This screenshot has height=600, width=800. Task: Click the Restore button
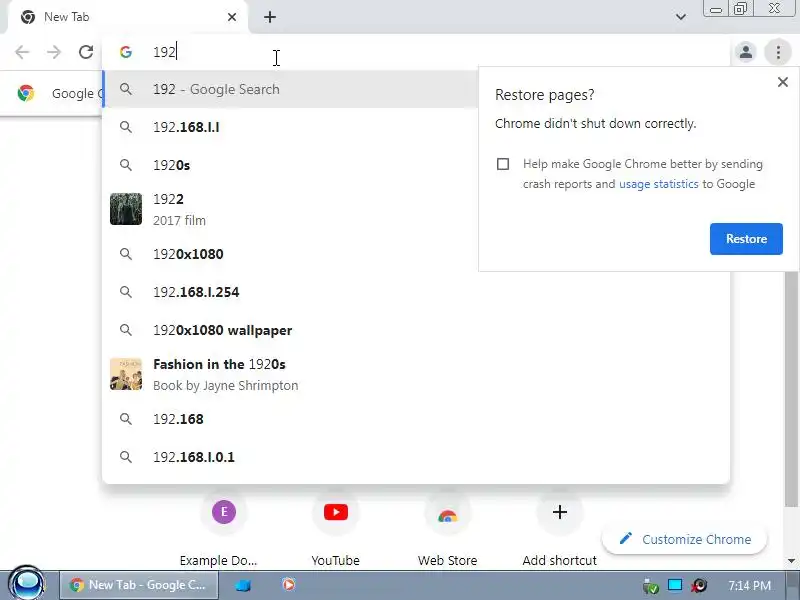(746, 239)
